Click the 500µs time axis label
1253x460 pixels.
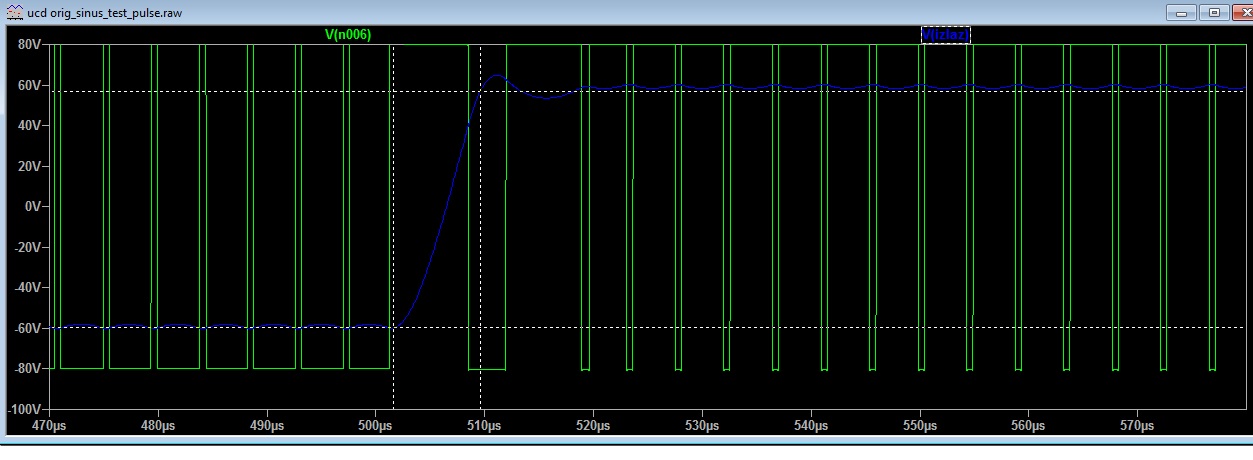coord(375,426)
